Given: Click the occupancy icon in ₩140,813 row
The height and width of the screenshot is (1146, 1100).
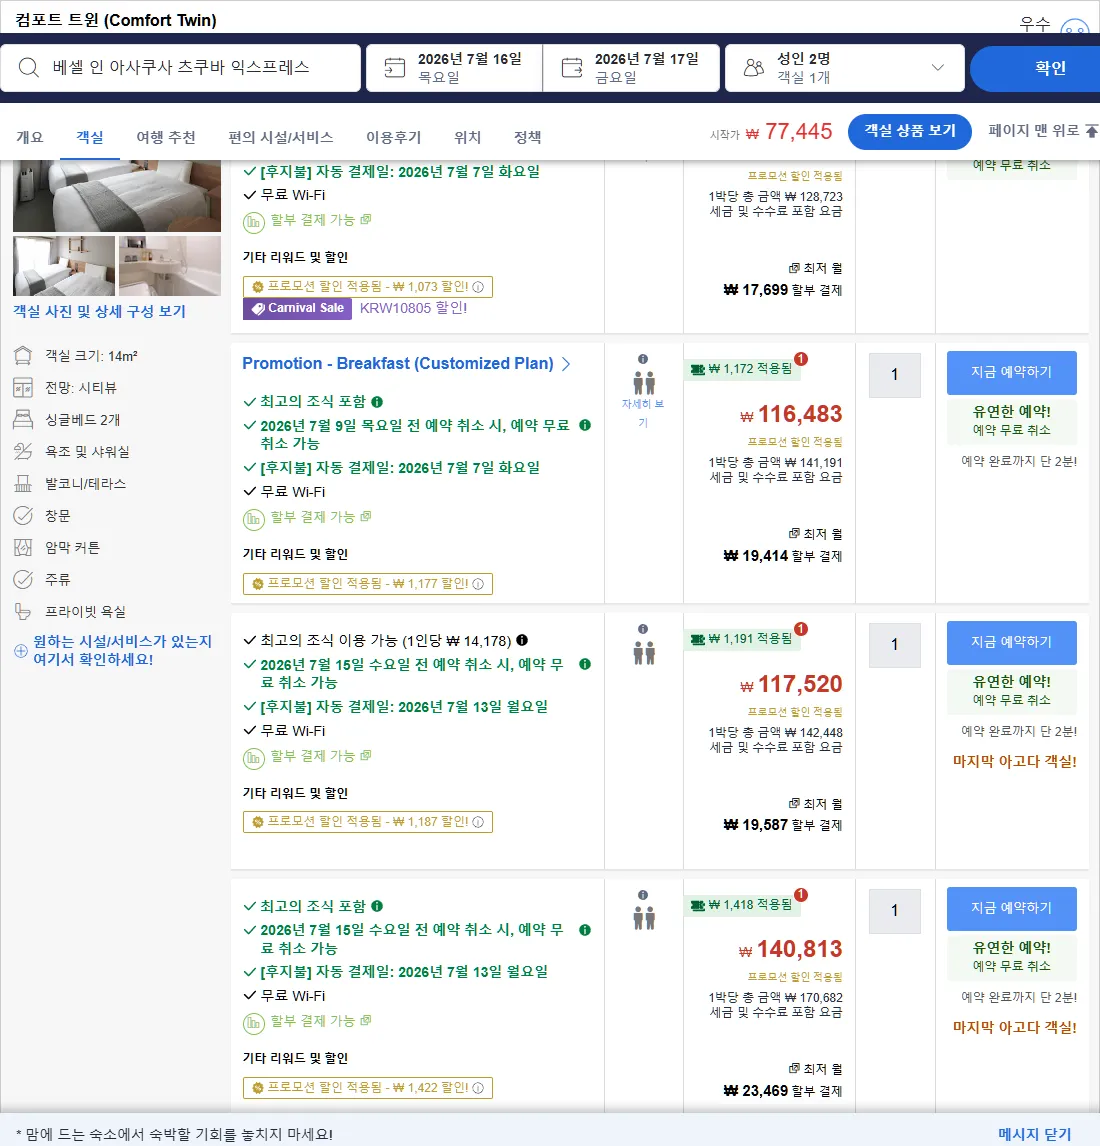Looking at the screenshot, I should coord(644,918).
